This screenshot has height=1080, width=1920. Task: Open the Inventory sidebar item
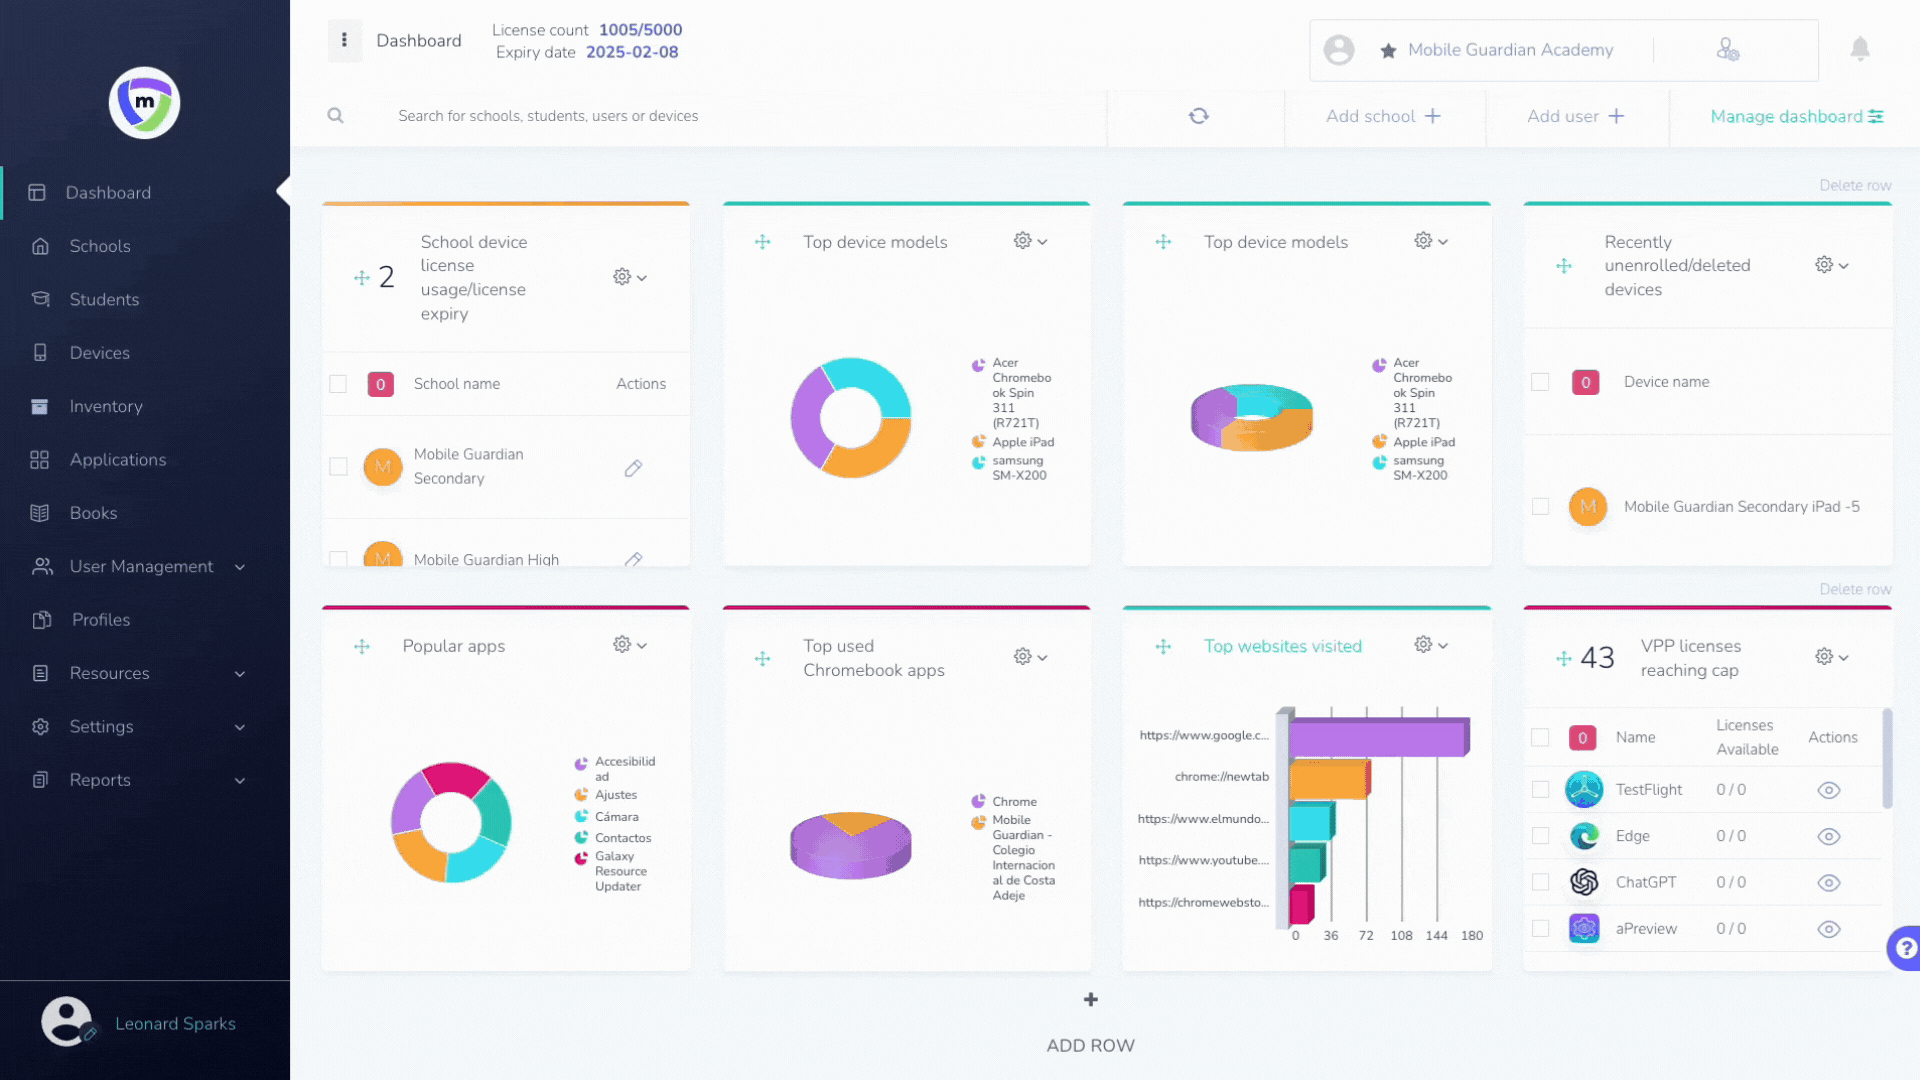click(106, 406)
